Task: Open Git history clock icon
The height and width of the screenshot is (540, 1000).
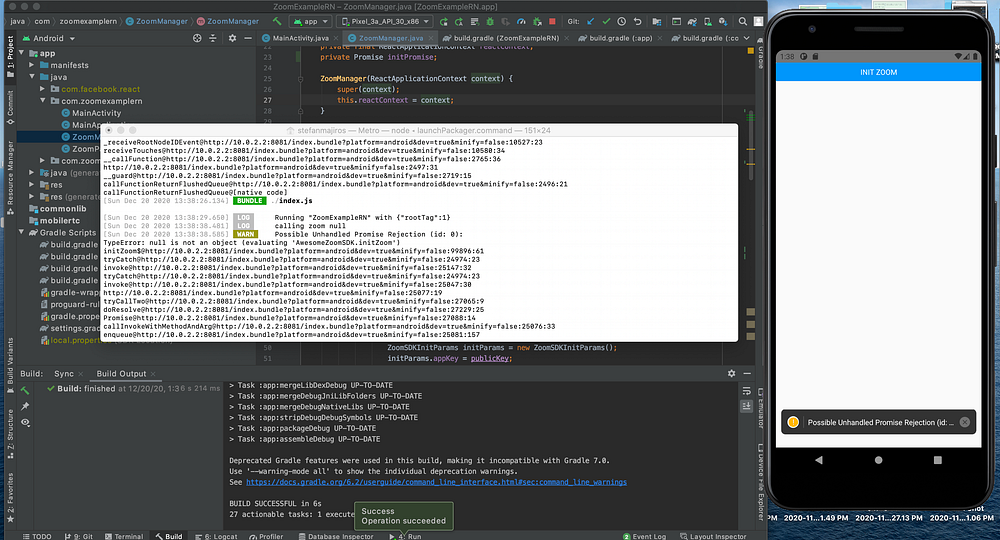Action: [621, 21]
